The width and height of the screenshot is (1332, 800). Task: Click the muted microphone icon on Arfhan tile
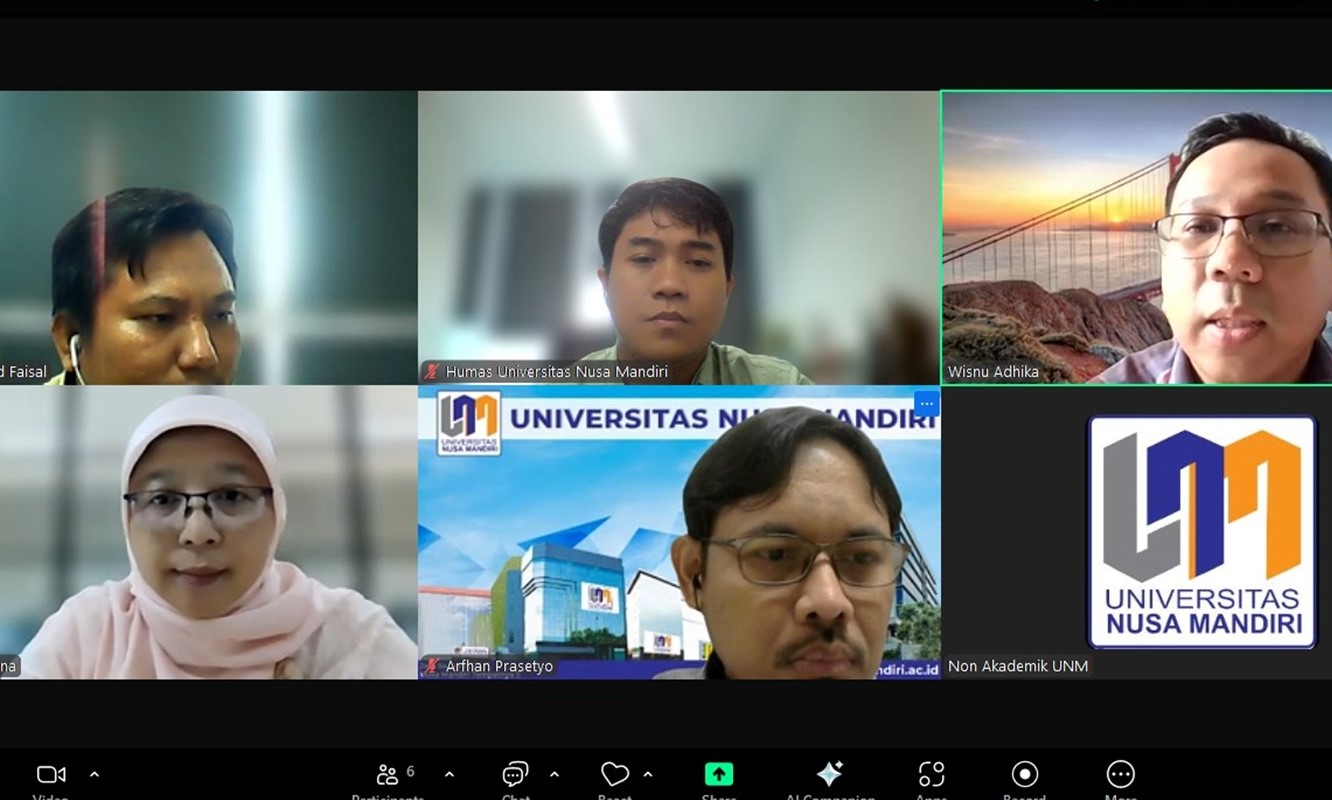click(x=432, y=666)
